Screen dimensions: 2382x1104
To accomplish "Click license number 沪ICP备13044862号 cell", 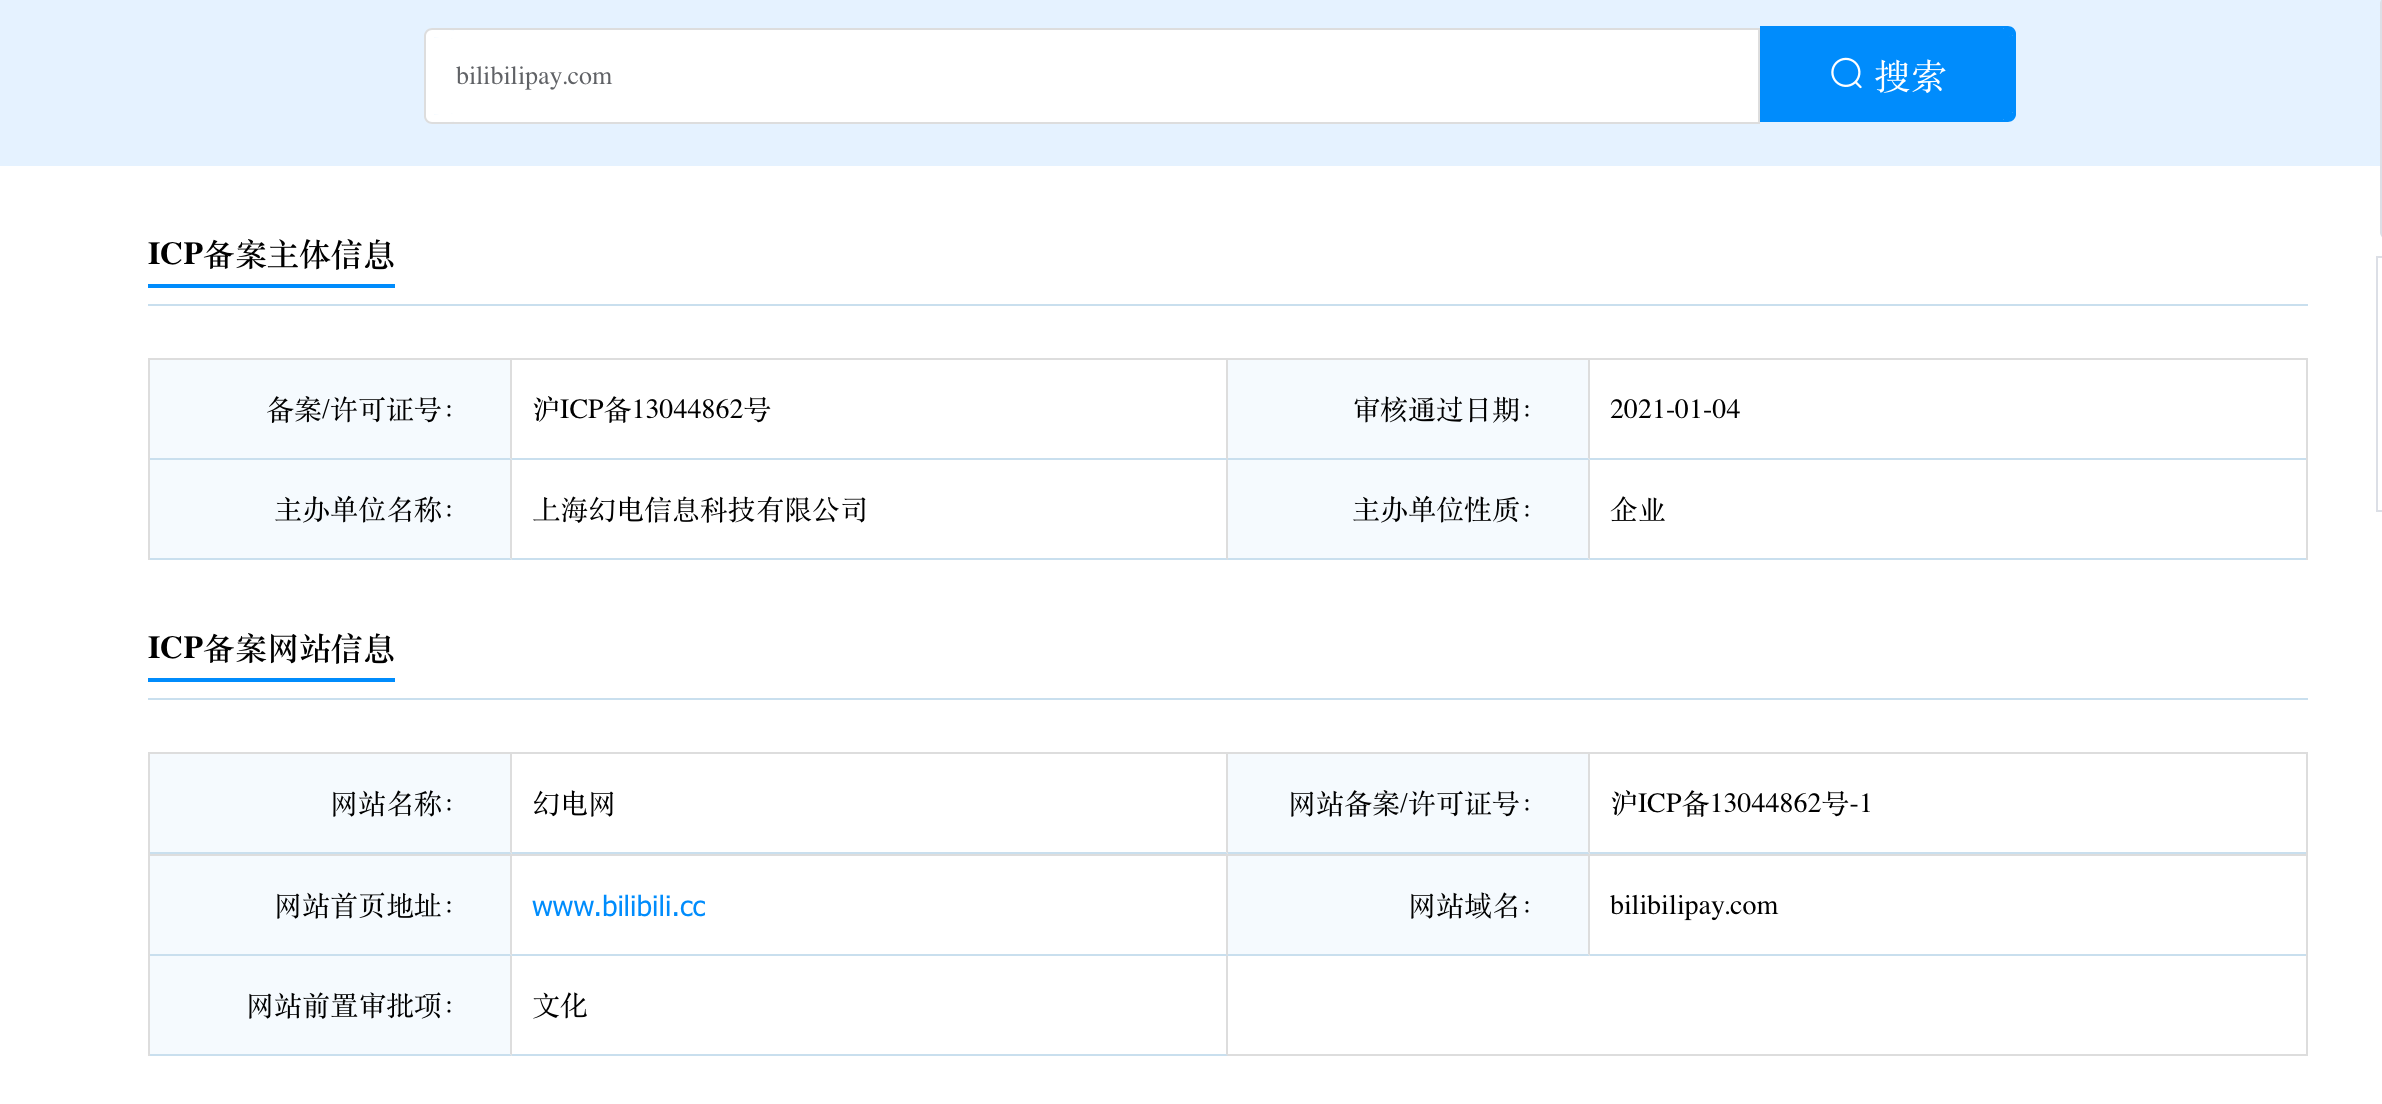I will pos(651,409).
